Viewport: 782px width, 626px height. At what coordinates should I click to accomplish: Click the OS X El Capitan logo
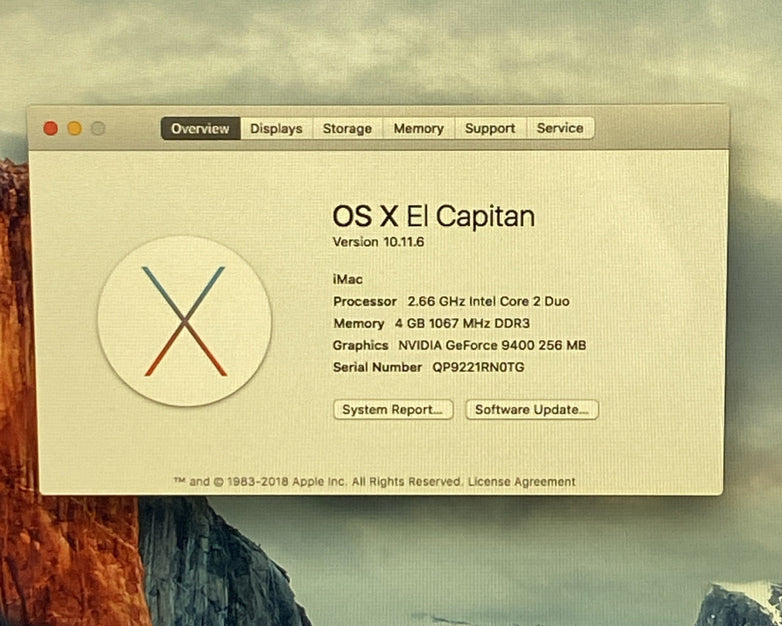click(185, 321)
